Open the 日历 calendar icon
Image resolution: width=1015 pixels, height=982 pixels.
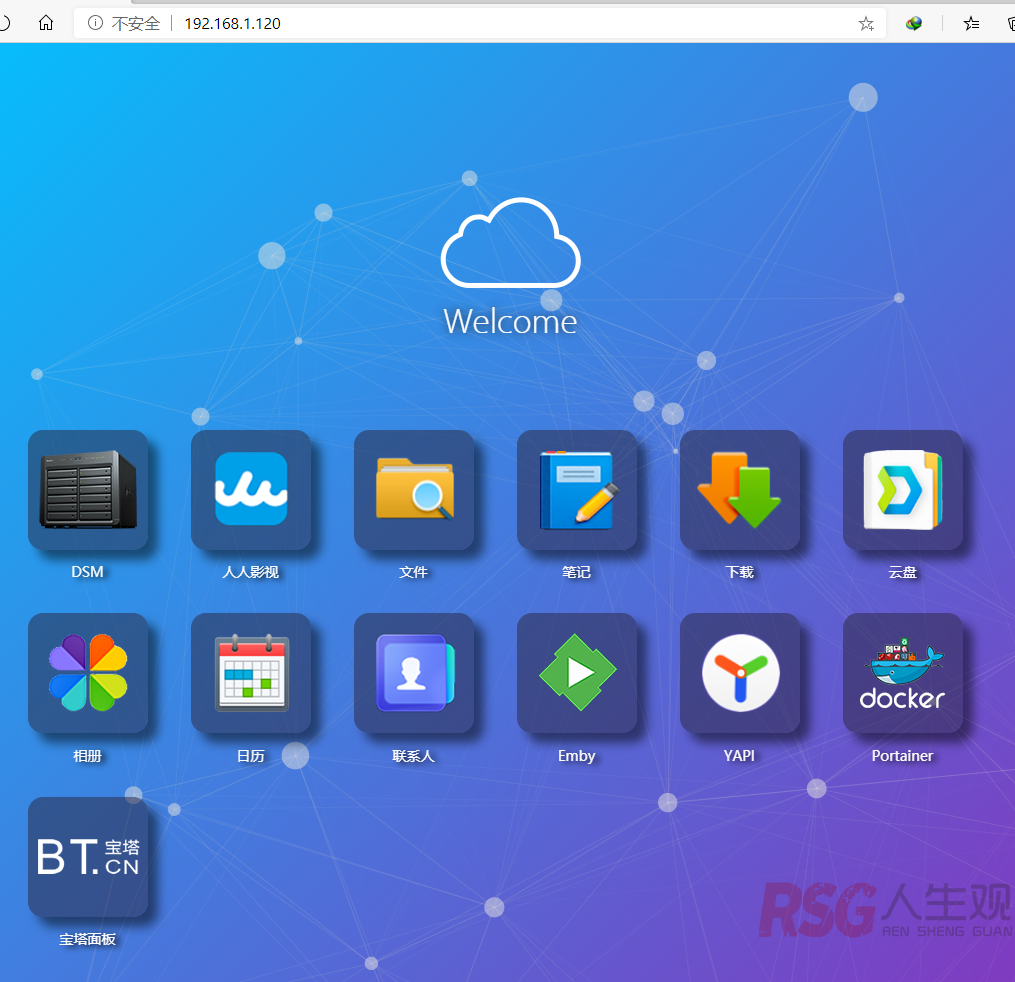(x=251, y=673)
